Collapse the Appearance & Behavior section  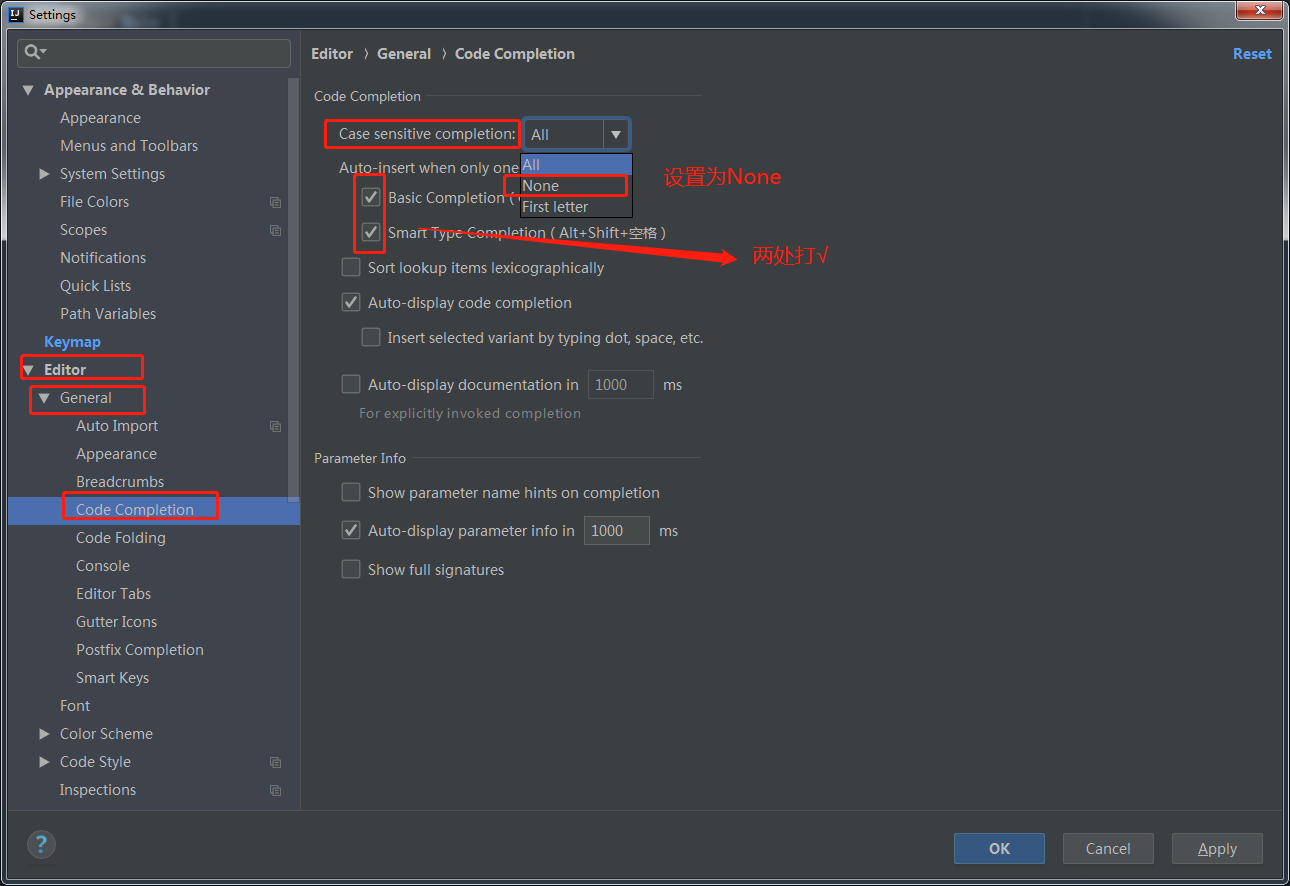(28, 90)
